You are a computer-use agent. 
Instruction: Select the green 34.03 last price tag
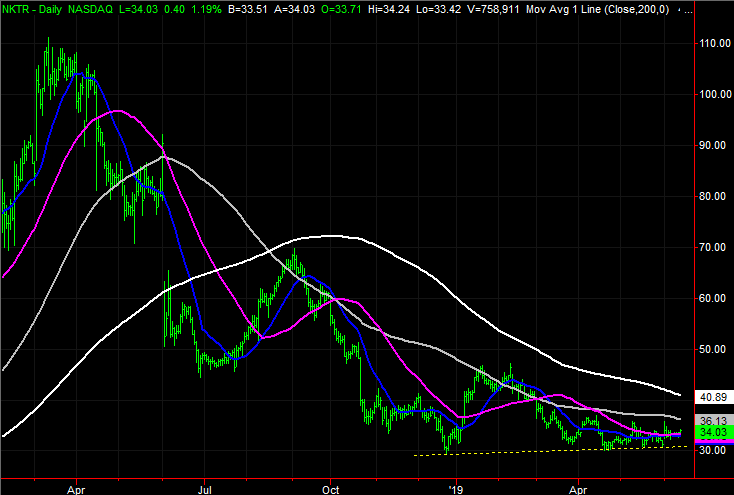pos(713,432)
